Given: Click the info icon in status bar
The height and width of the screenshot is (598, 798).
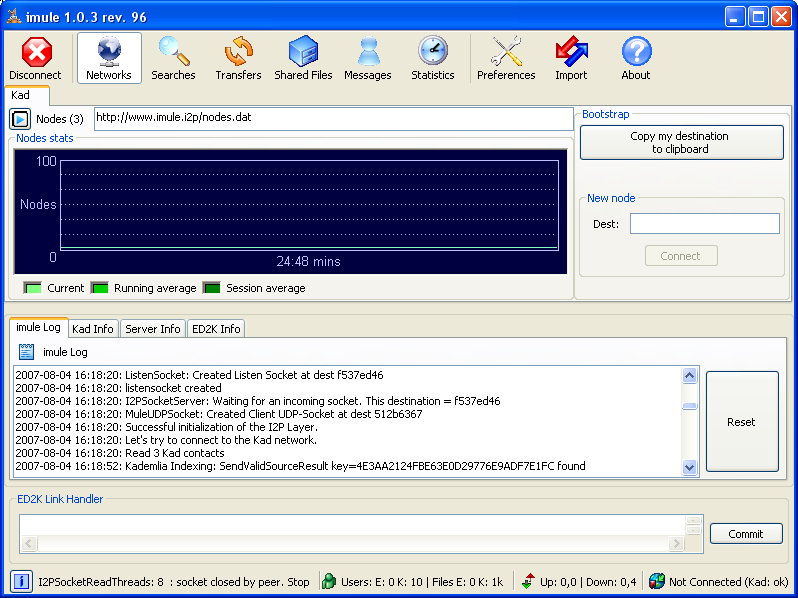Looking at the screenshot, I should [21, 581].
